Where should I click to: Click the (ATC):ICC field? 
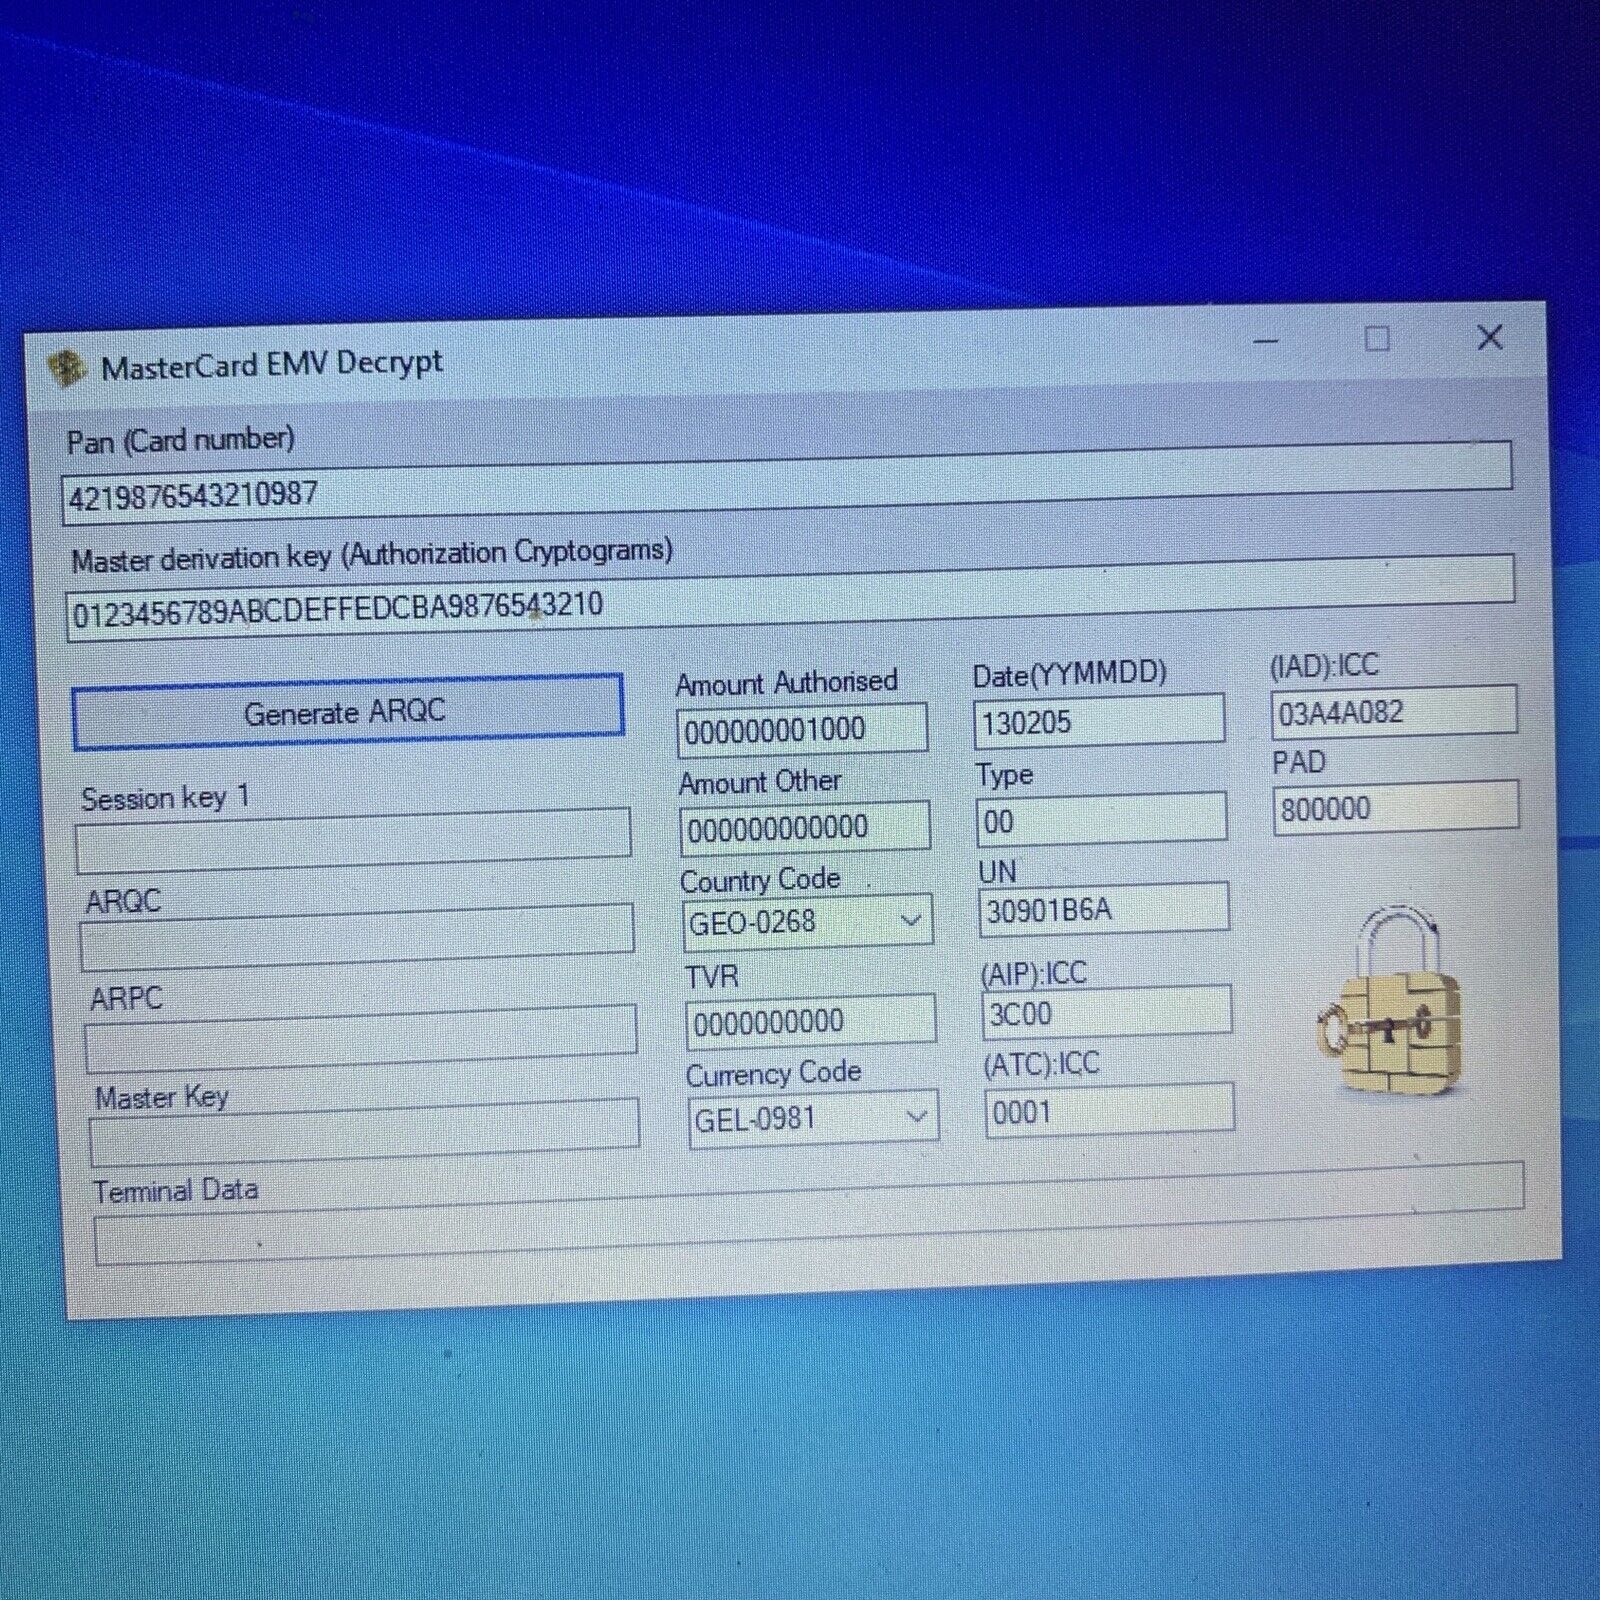click(1108, 1111)
